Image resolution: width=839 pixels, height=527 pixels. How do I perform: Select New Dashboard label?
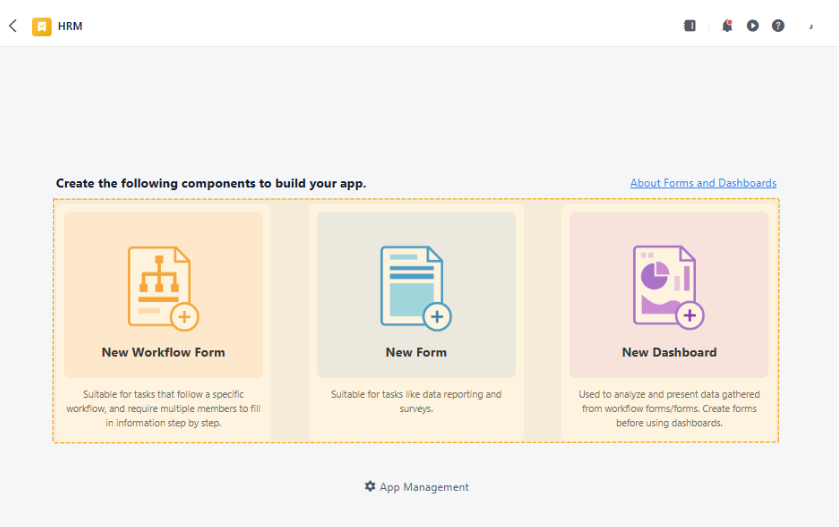point(669,353)
